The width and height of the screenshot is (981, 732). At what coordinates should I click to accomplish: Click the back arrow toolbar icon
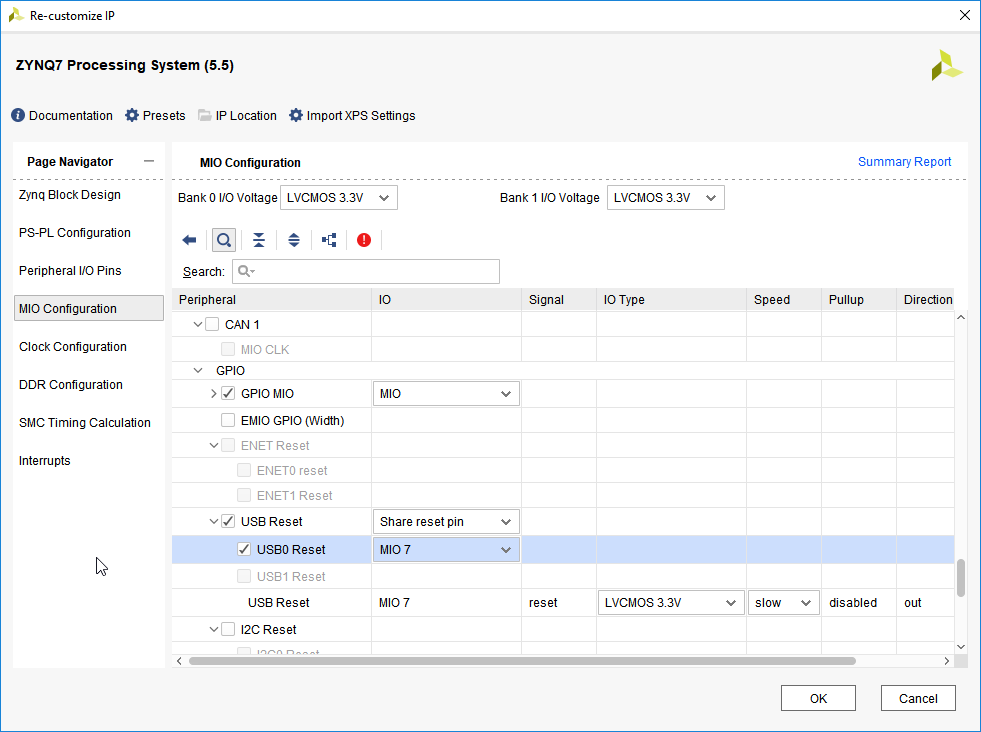[189, 240]
